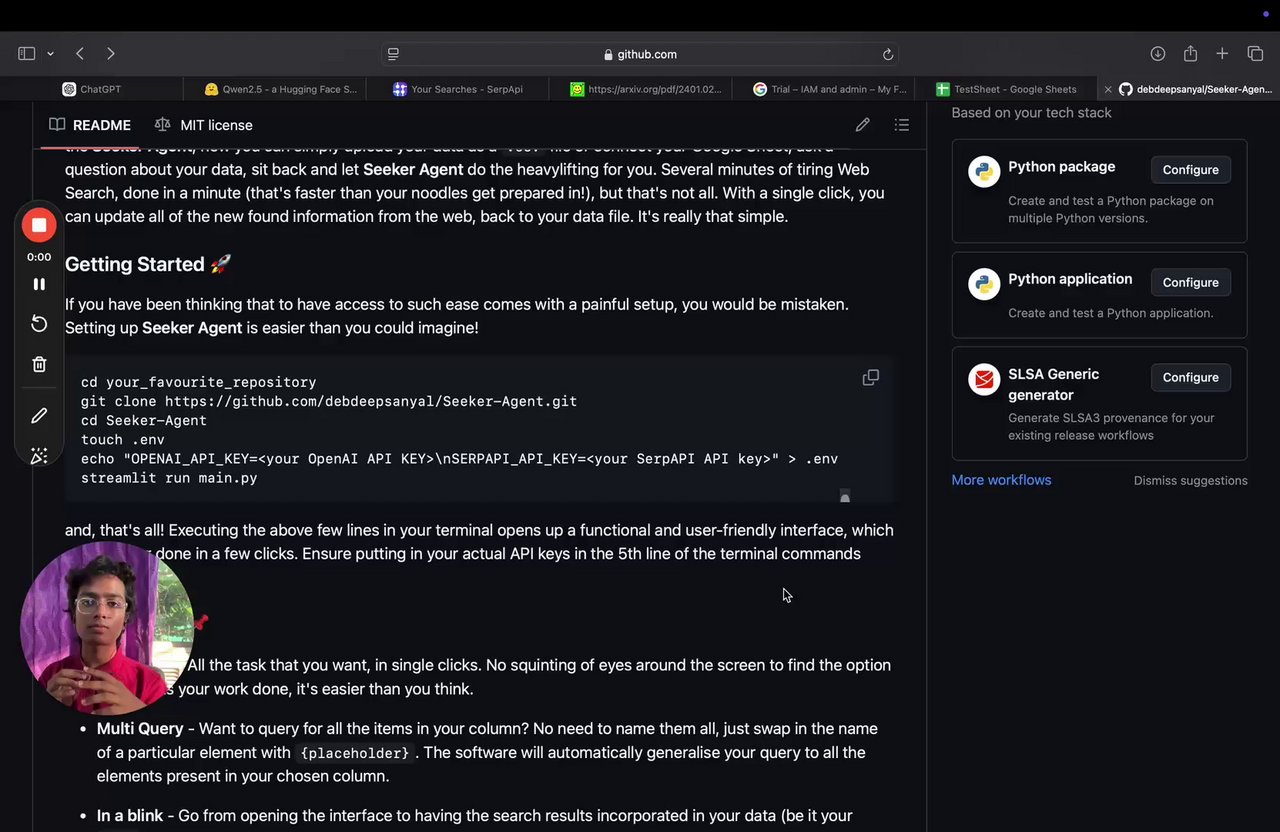Pause the recording
1280x832 pixels.
tap(39, 284)
